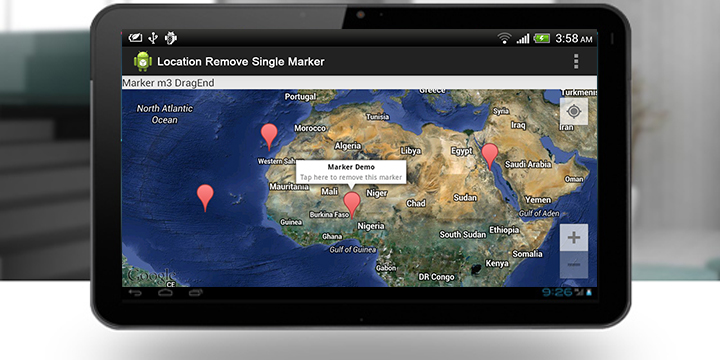Tap the green Android app icon

[143, 61]
